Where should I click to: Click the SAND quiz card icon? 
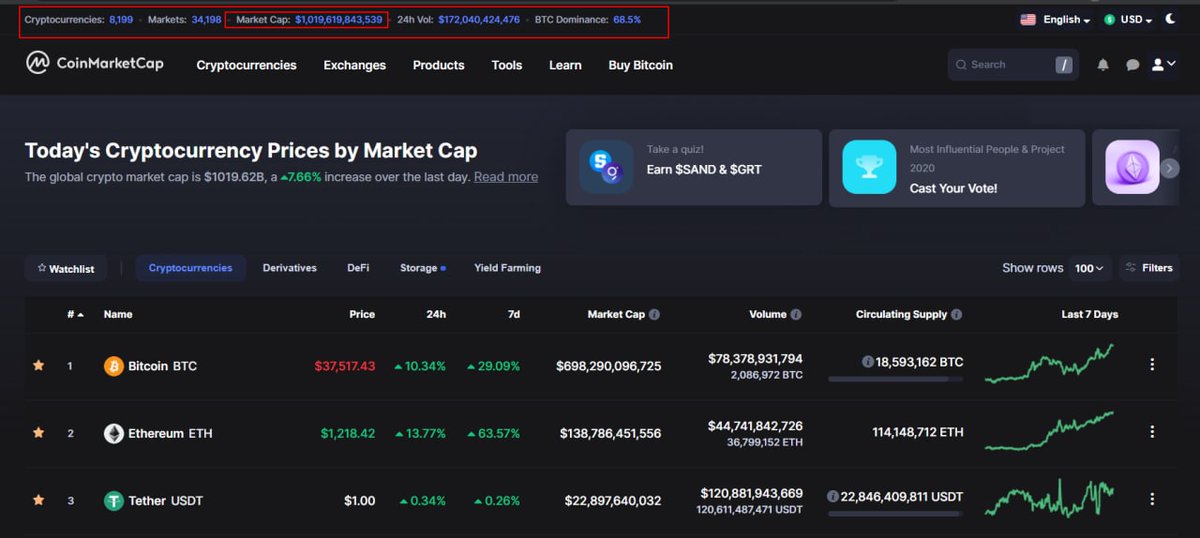click(606, 167)
